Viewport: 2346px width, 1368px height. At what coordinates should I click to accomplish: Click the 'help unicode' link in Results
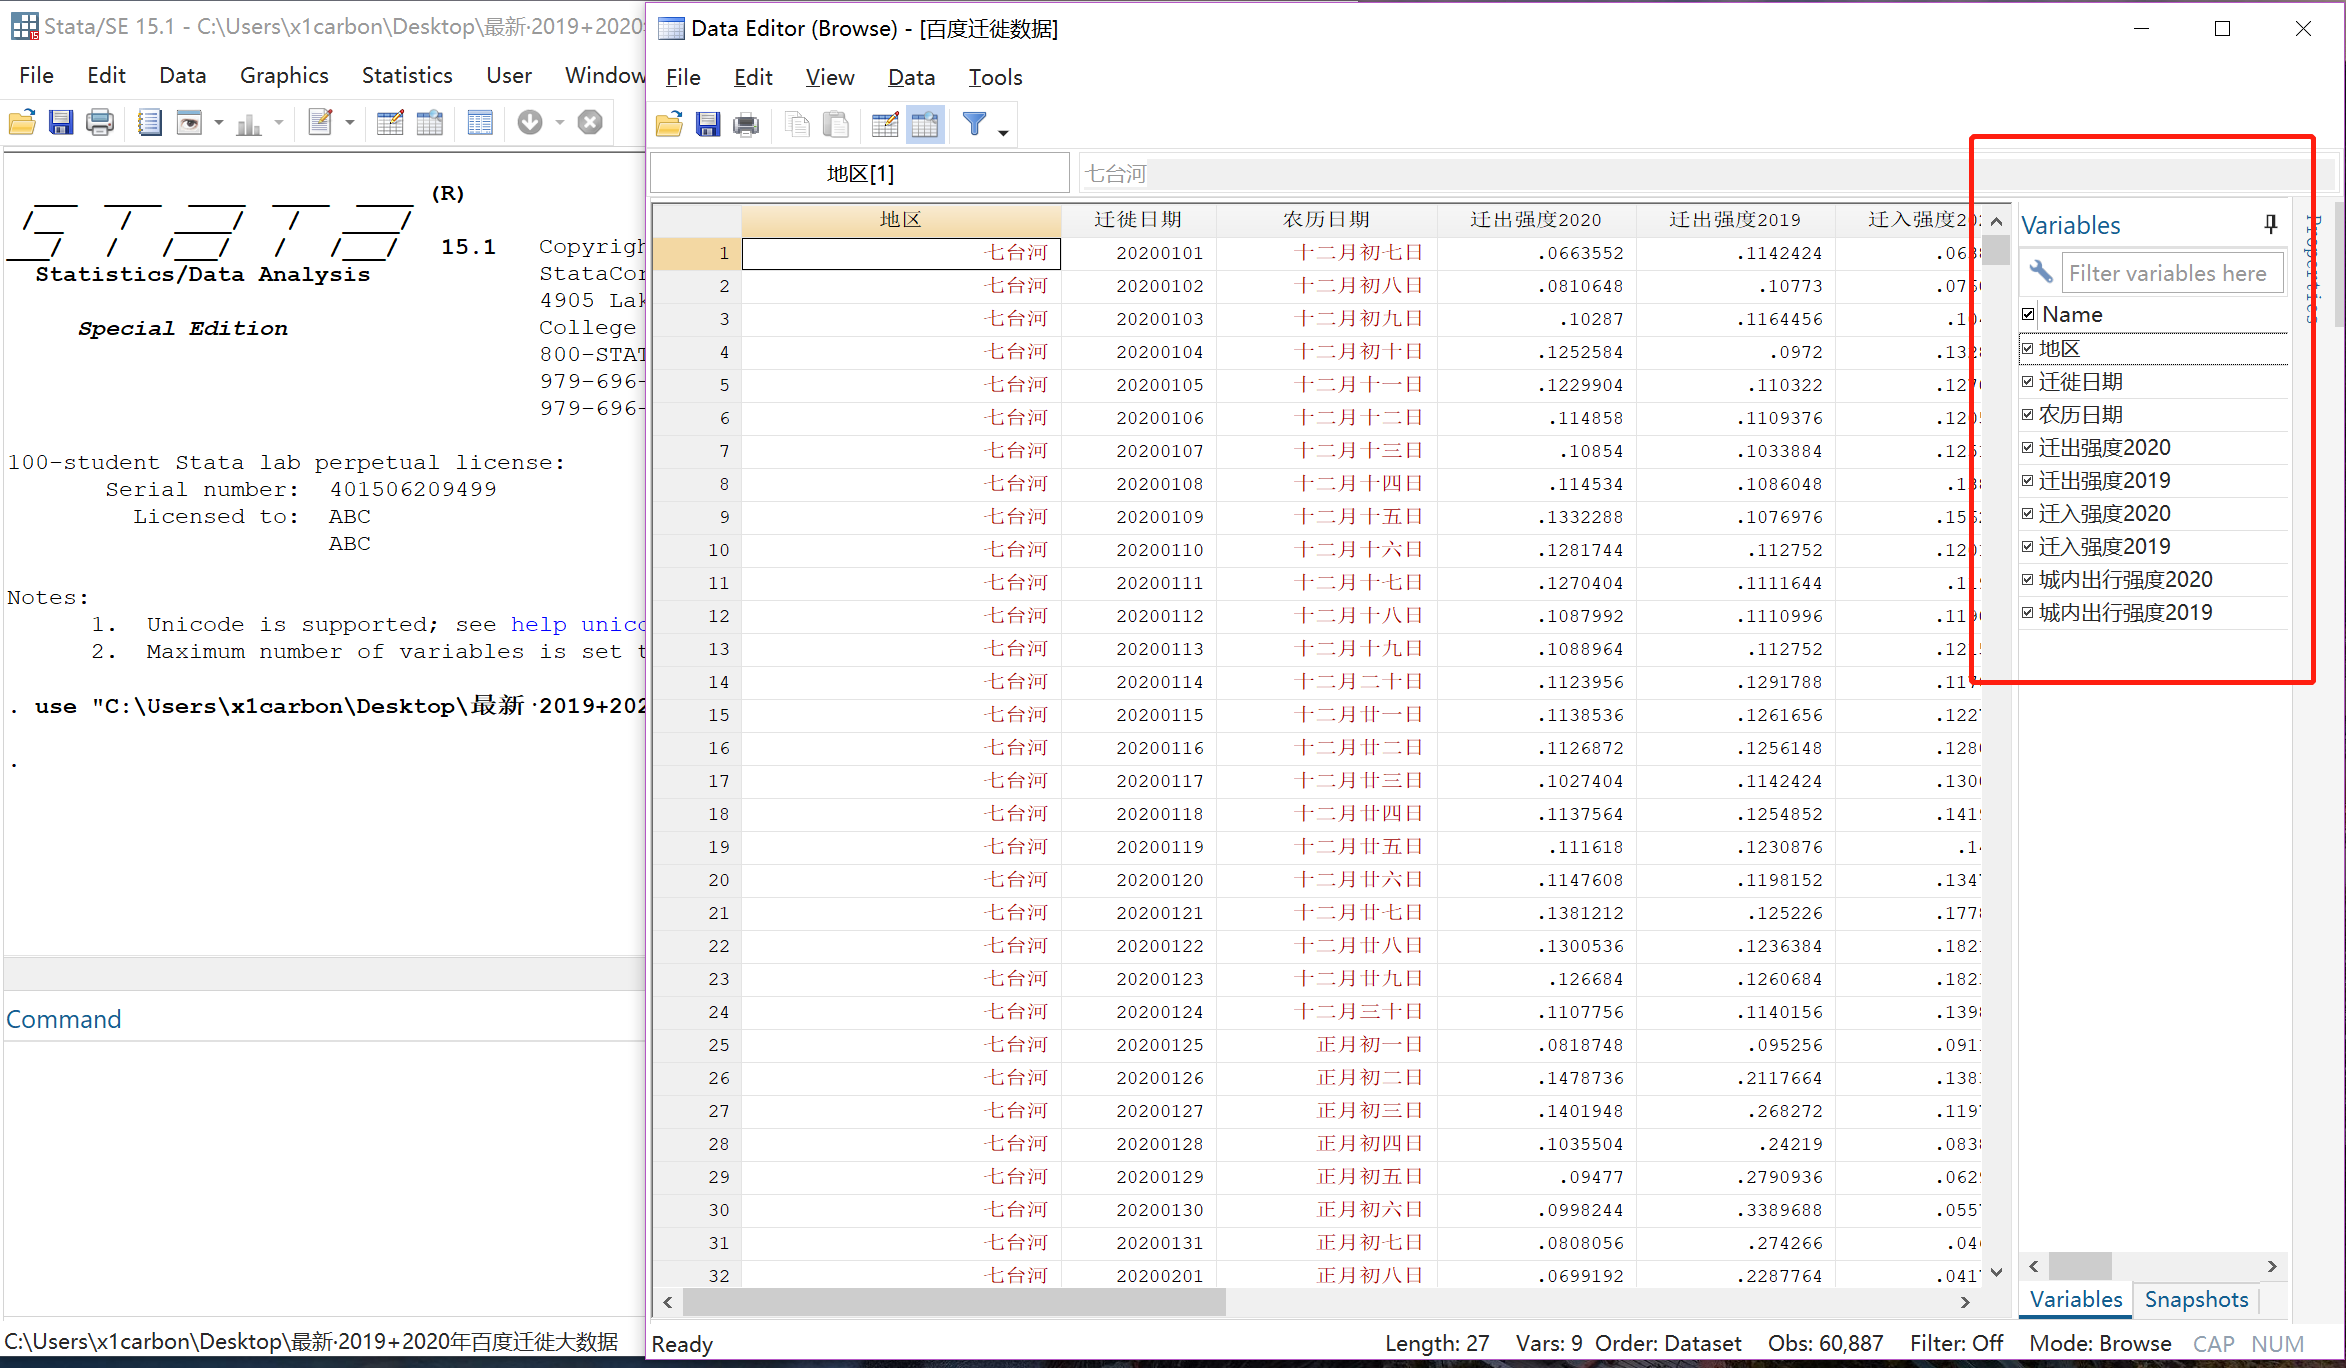(x=577, y=625)
